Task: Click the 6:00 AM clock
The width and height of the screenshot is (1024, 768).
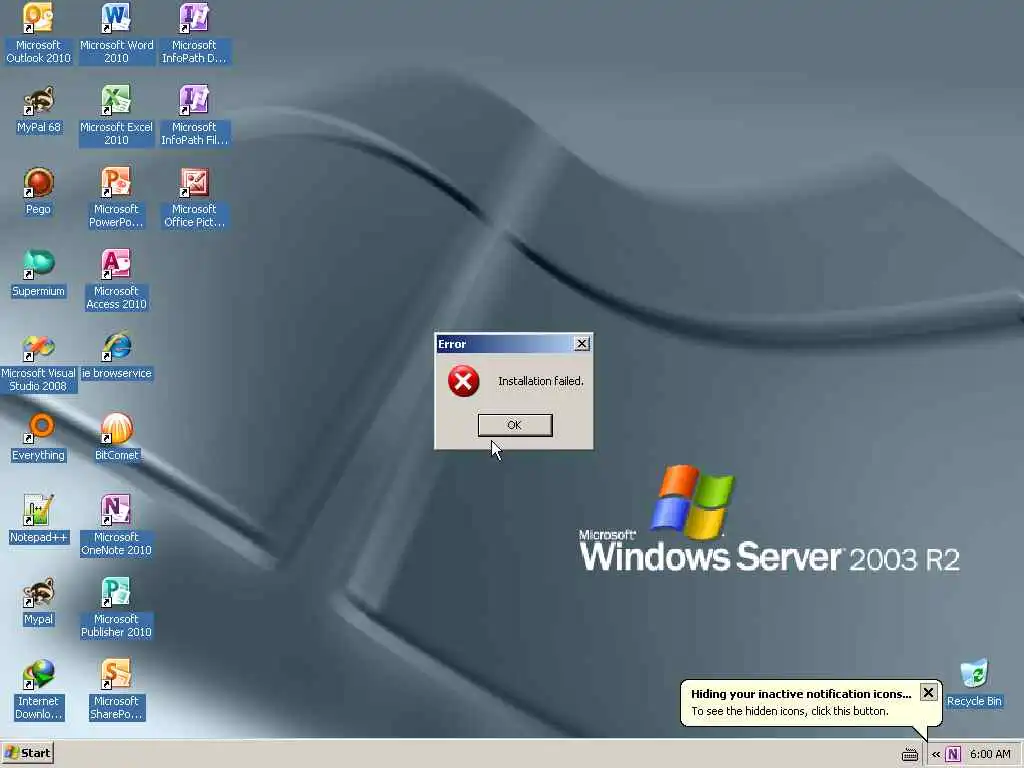Action: [x=990, y=754]
